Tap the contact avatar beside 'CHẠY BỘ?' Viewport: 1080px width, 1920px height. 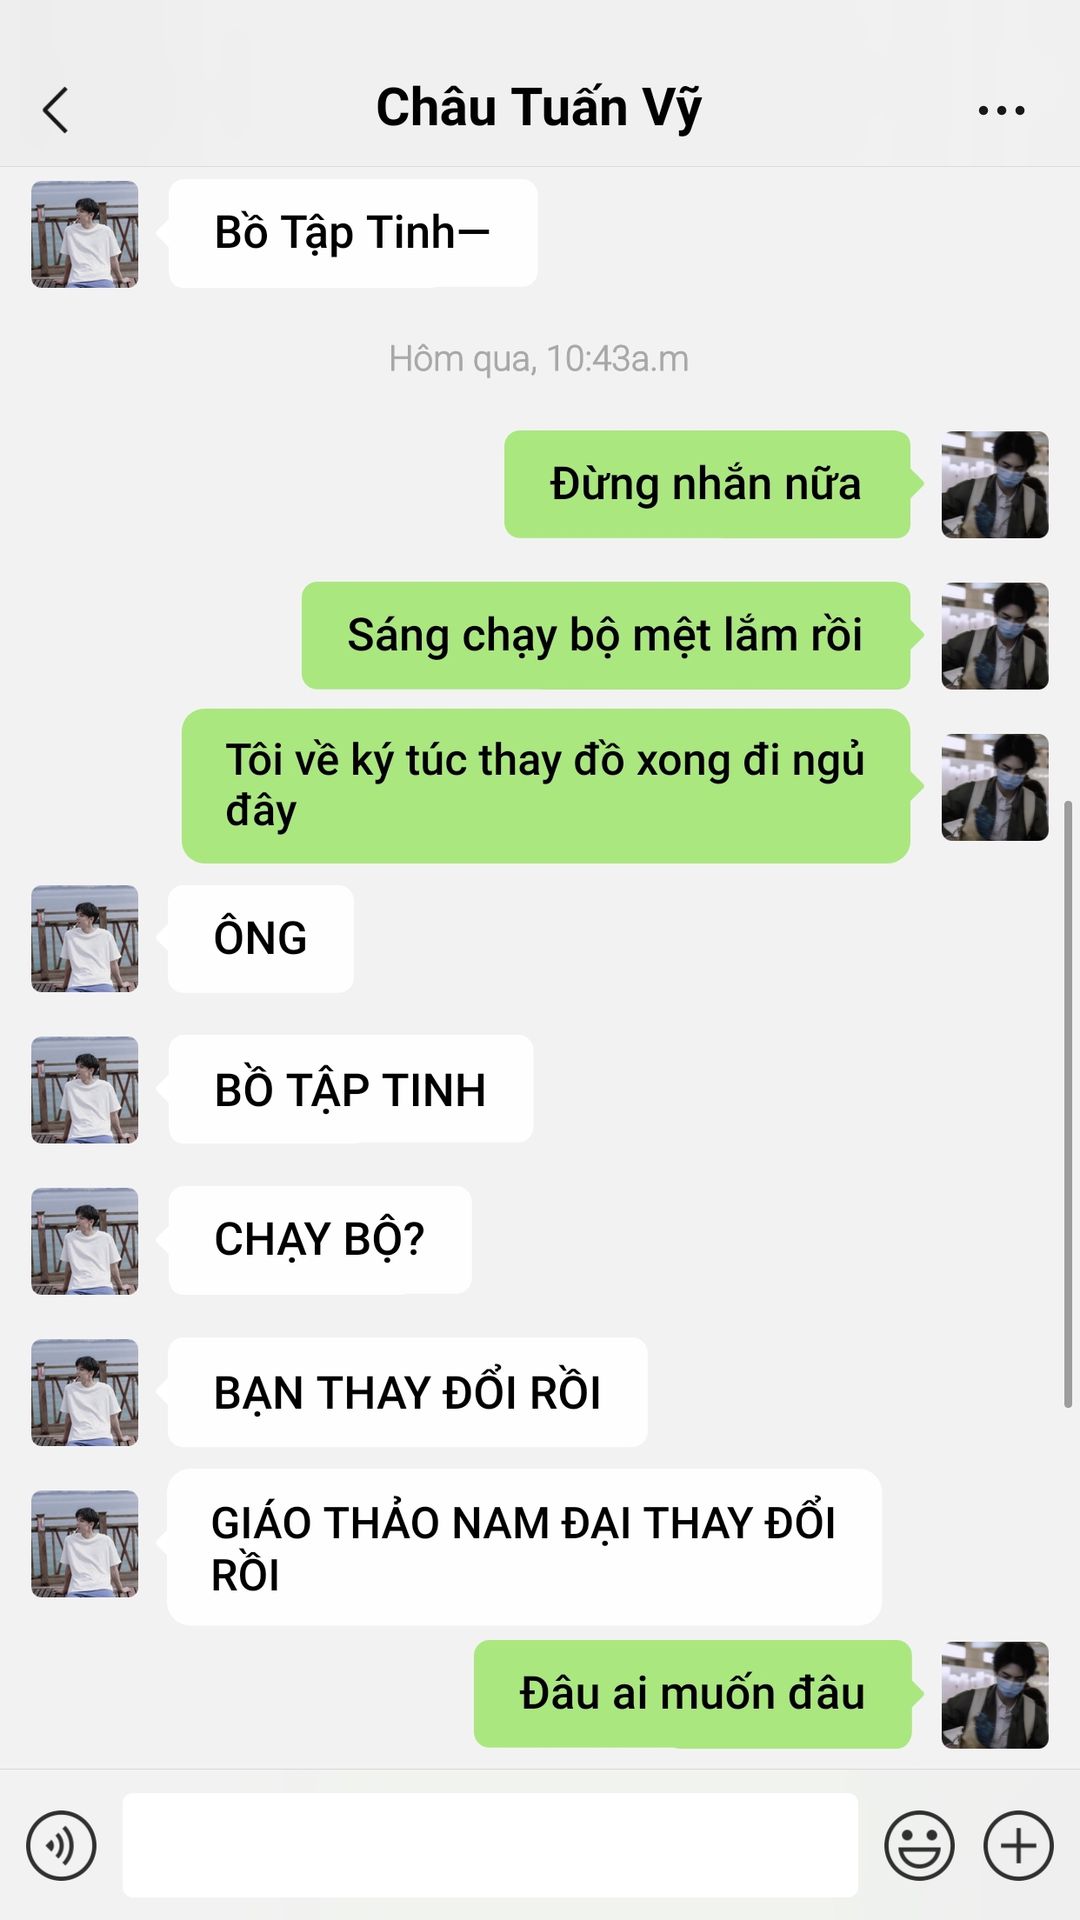(x=85, y=1241)
